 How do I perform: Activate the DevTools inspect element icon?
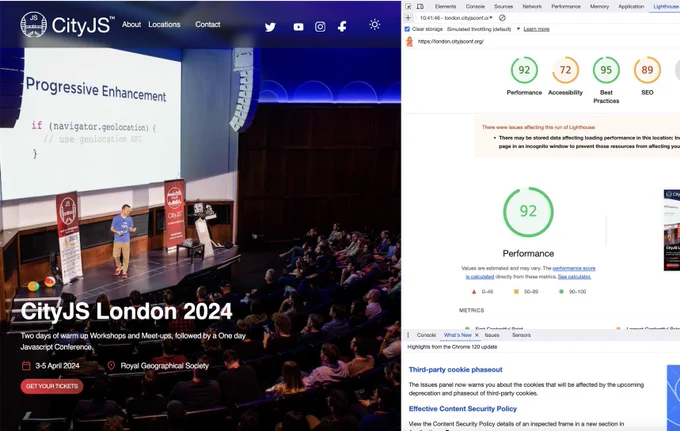[x=408, y=7]
